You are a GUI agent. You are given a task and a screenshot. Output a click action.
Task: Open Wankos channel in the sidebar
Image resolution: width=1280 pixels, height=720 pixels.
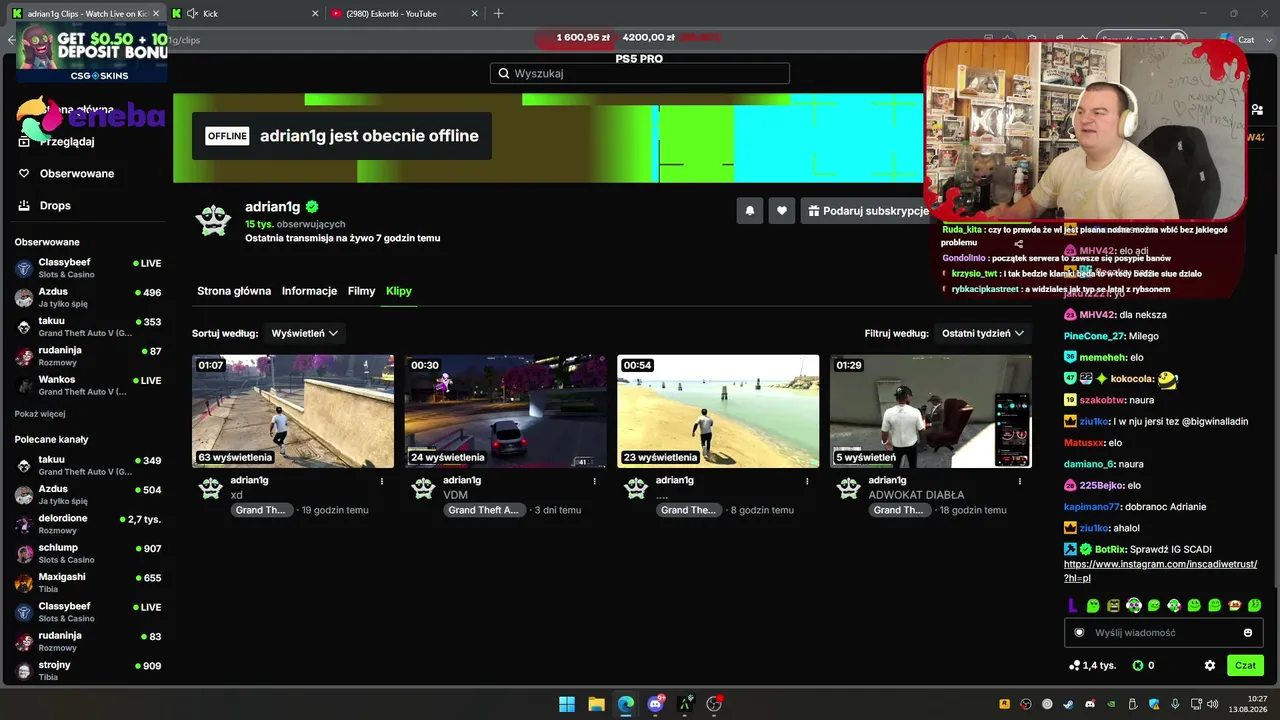point(88,385)
